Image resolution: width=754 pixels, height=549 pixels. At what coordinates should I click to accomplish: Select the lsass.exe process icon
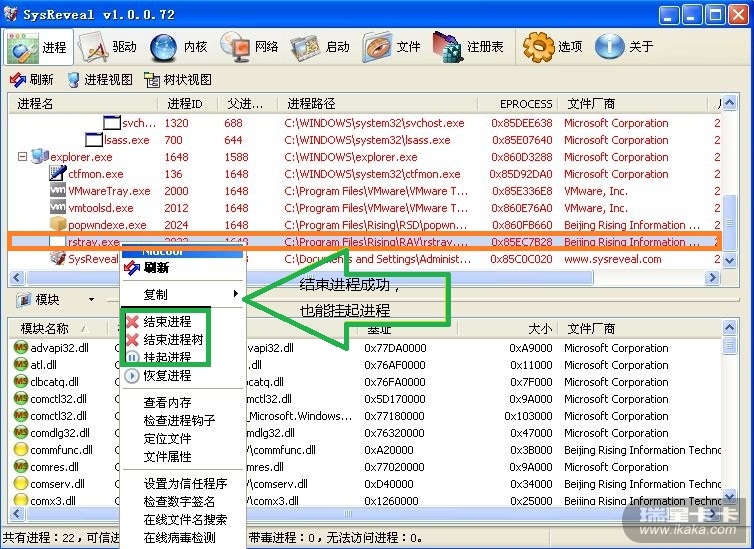click(93, 140)
